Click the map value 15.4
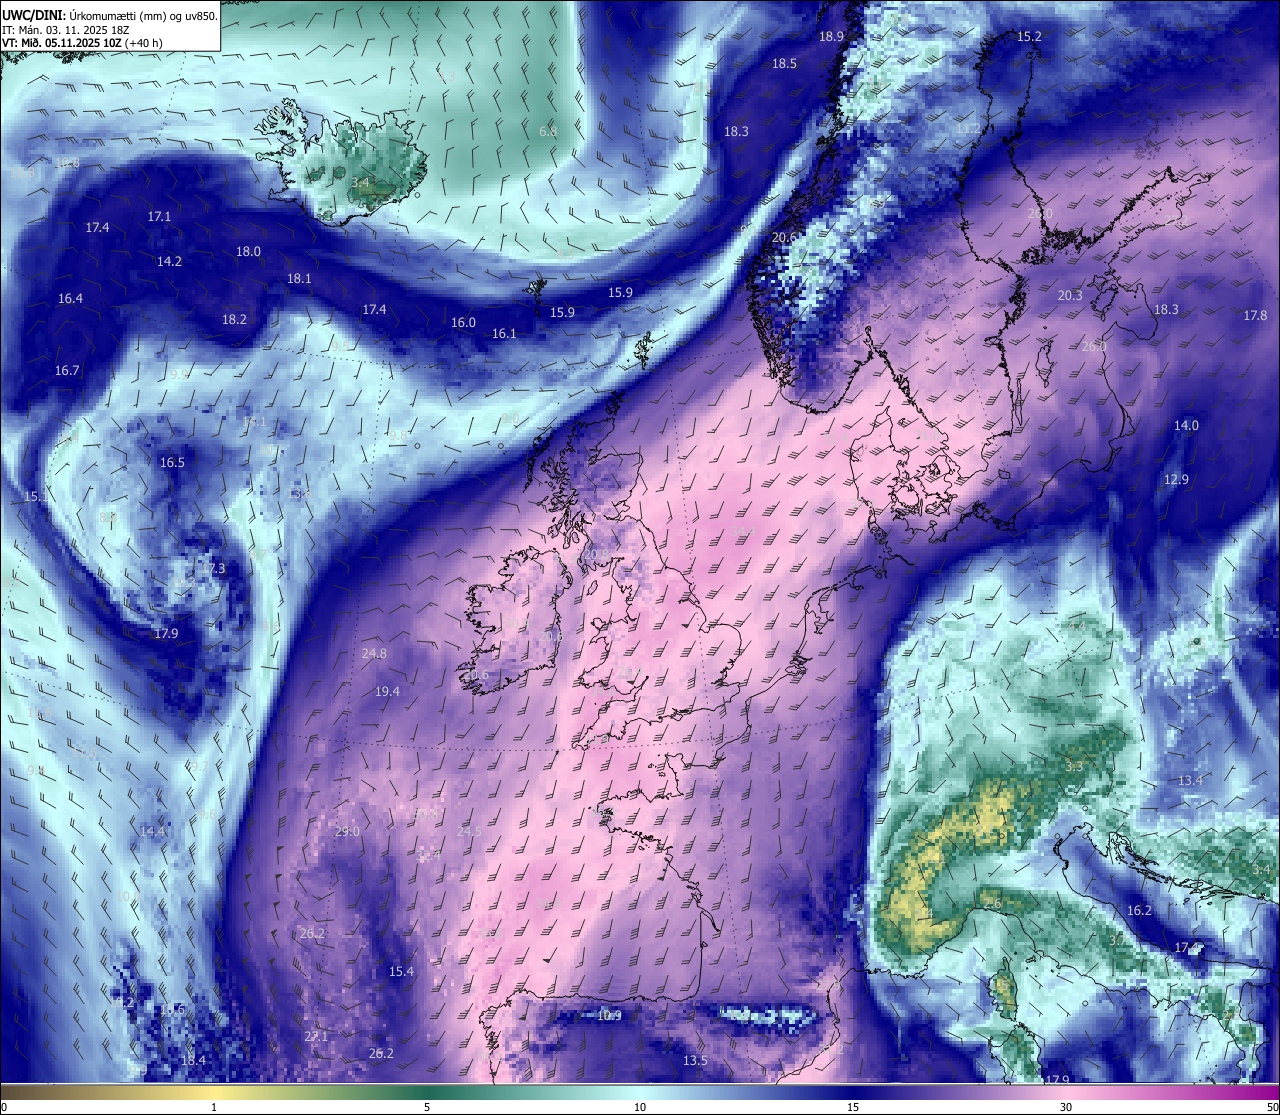The height and width of the screenshot is (1115, 1280). [x=401, y=971]
